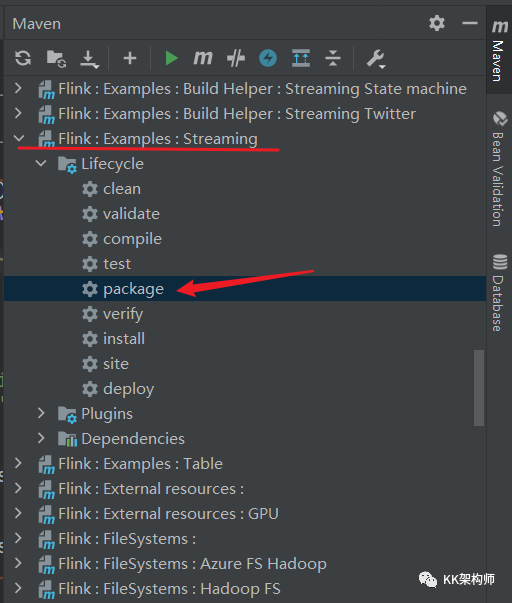The width and height of the screenshot is (512, 603).
Task: Open the Database side tab
Action: pyautogui.click(x=499, y=293)
